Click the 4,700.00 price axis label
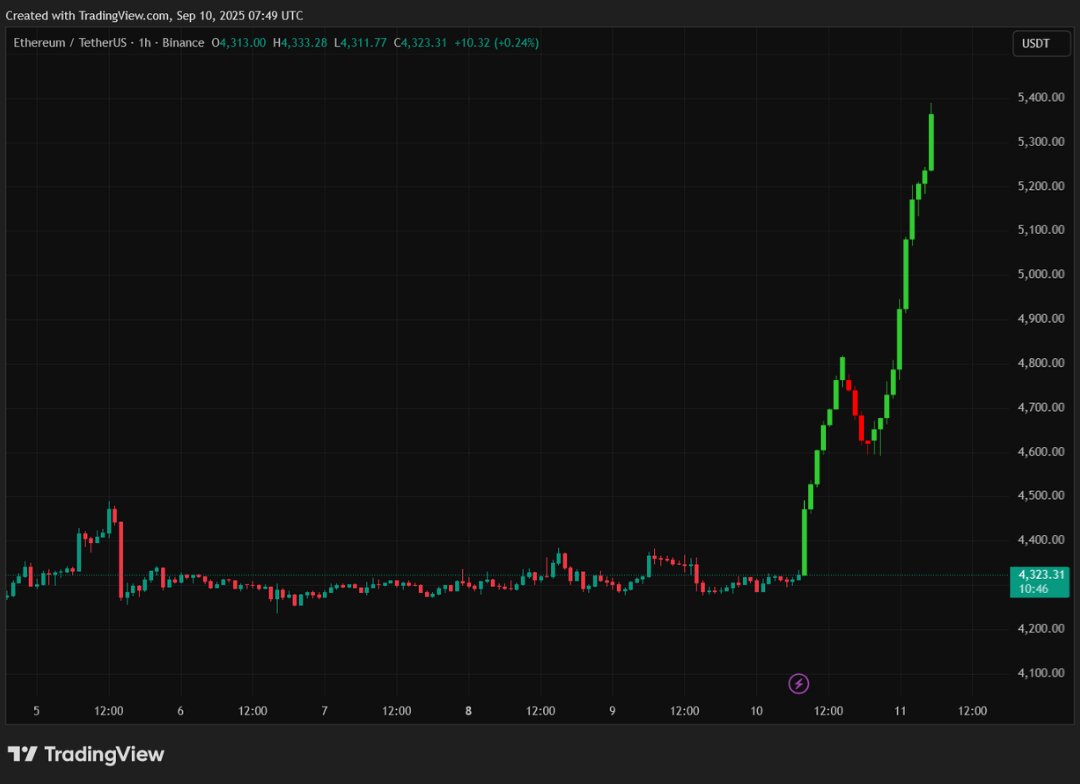 pos(1041,407)
